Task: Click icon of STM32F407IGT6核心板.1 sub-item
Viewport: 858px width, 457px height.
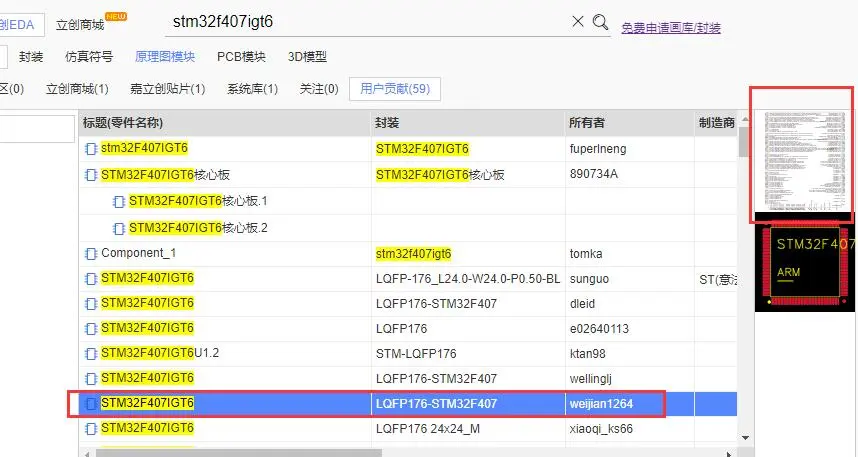Action: (x=119, y=202)
